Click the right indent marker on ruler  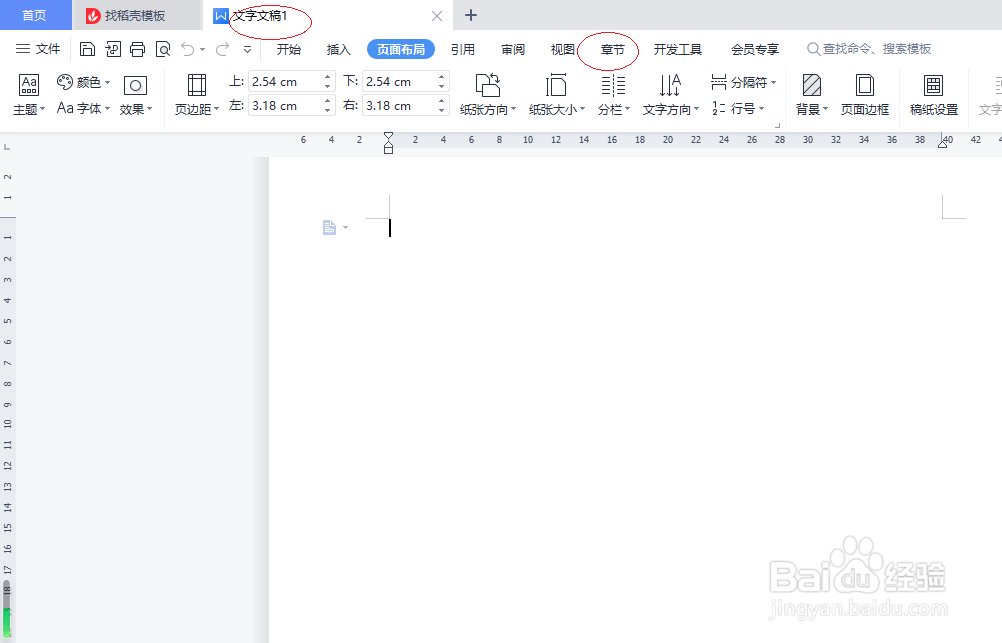coord(943,143)
